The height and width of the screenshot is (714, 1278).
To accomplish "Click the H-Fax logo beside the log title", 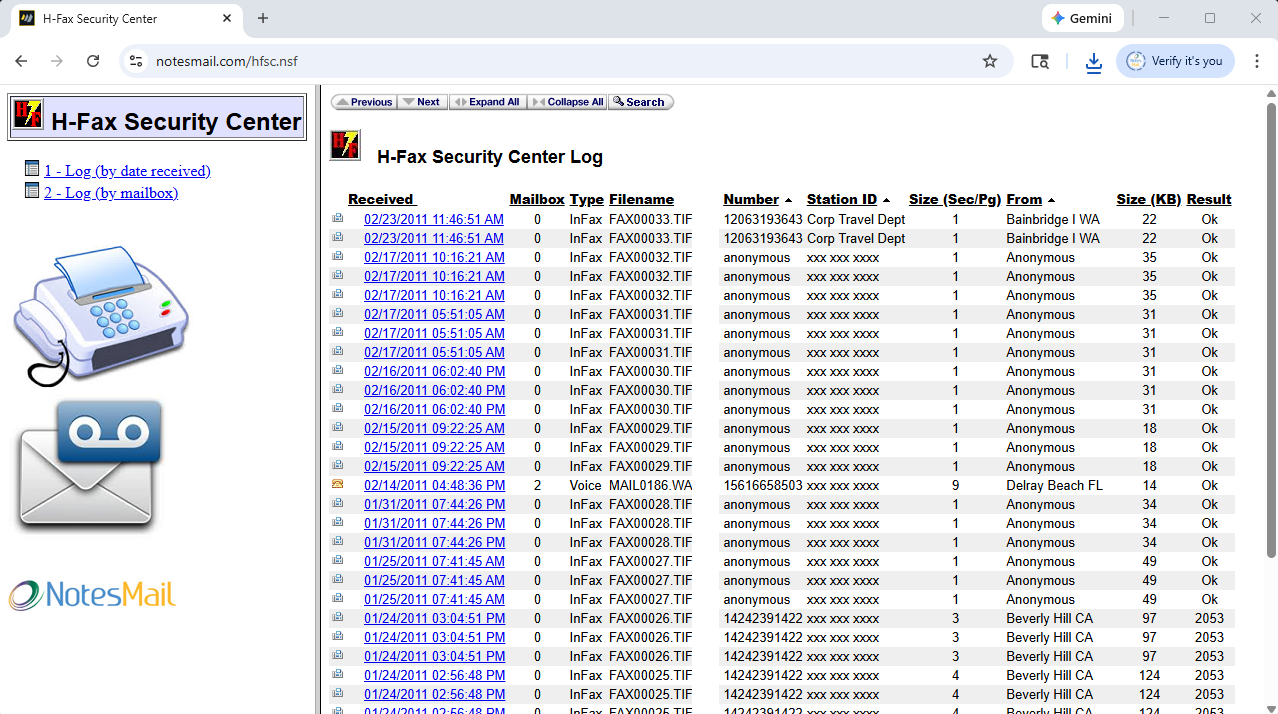I will [345, 145].
